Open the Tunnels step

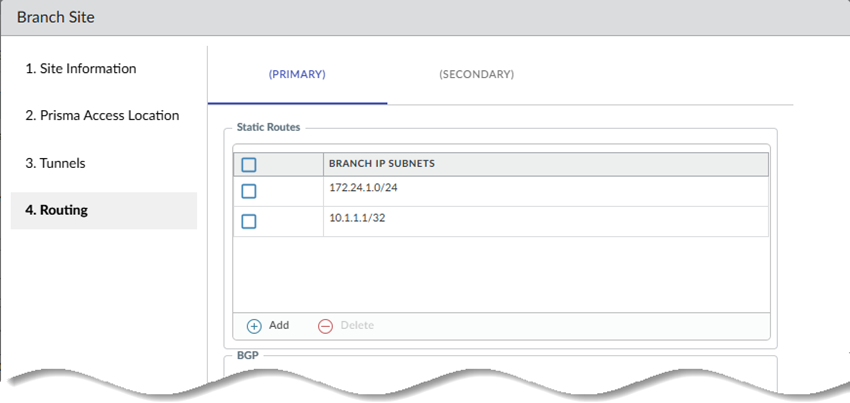pos(55,163)
